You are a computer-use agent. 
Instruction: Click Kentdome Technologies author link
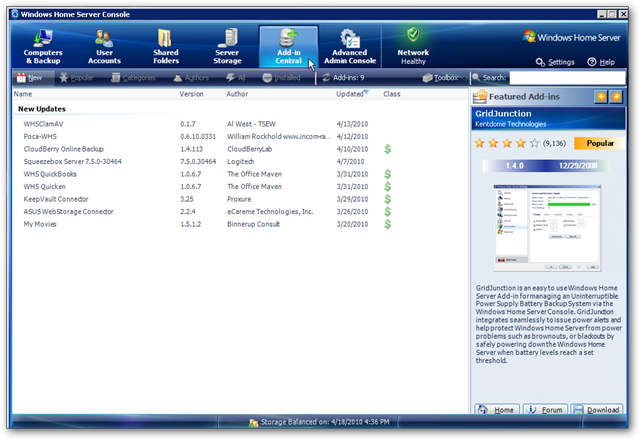coord(510,124)
